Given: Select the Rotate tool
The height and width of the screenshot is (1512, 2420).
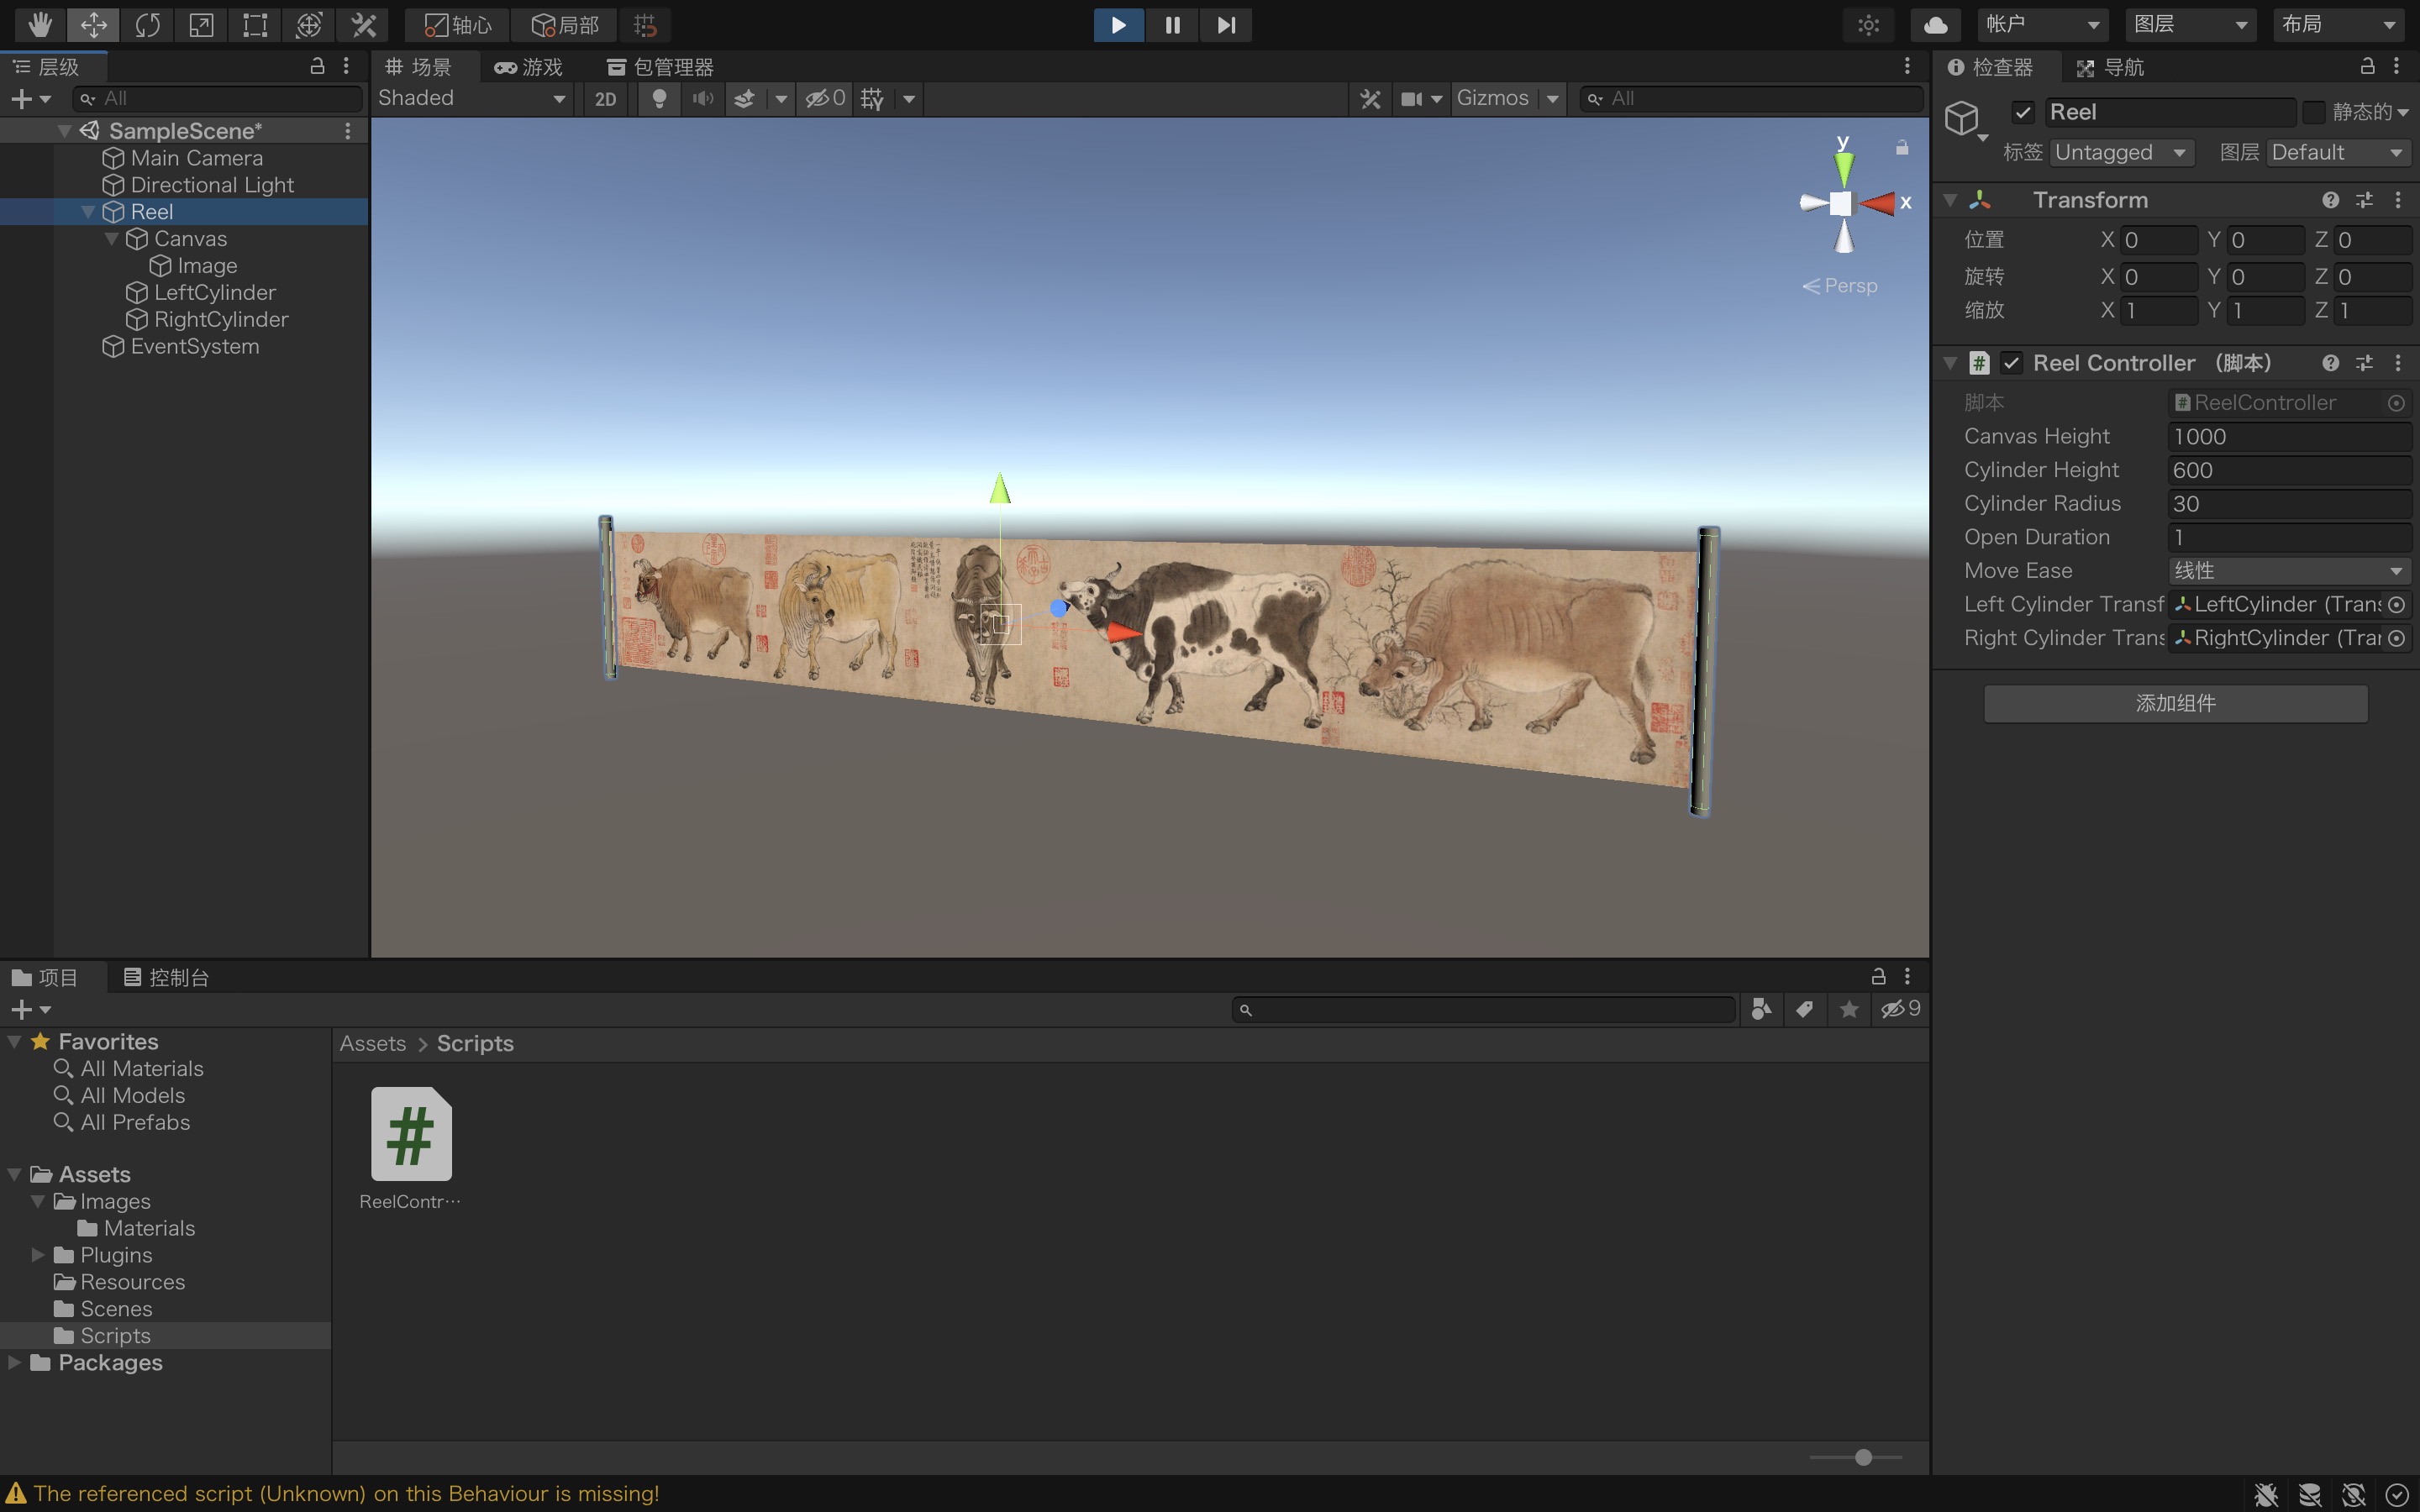Looking at the screenshot, I should pos(147,24).
